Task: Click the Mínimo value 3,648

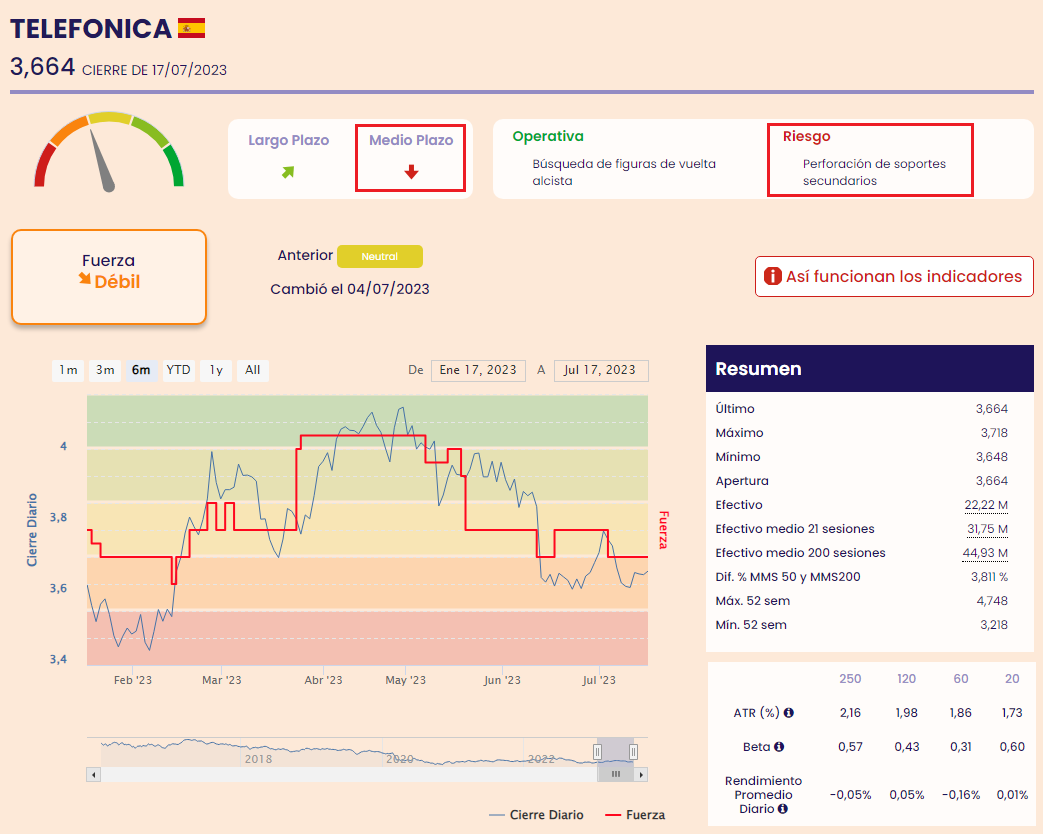Action: 992,457
